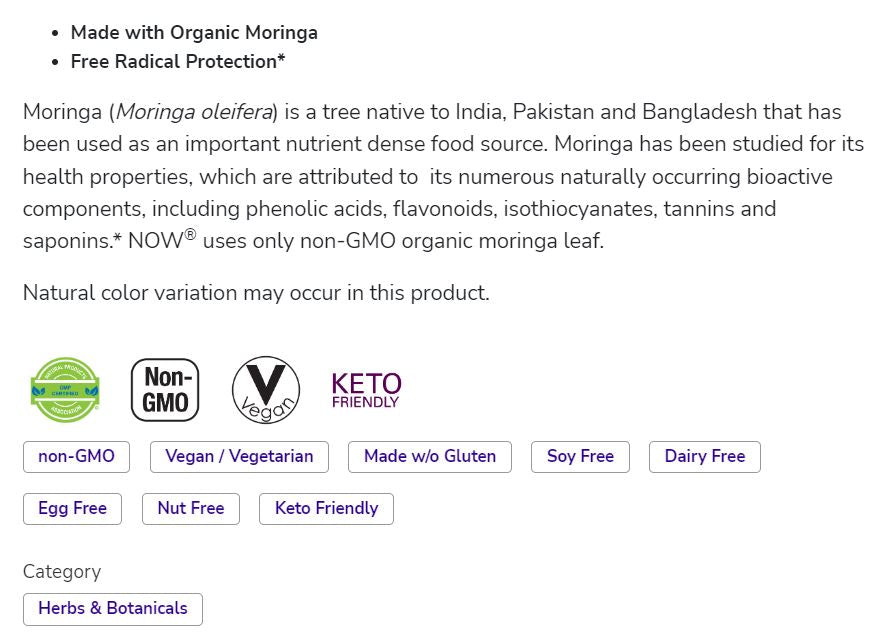Choose the Made w/o Gluten tag
This screenshot has height=641, width=880.
(430, 457)
